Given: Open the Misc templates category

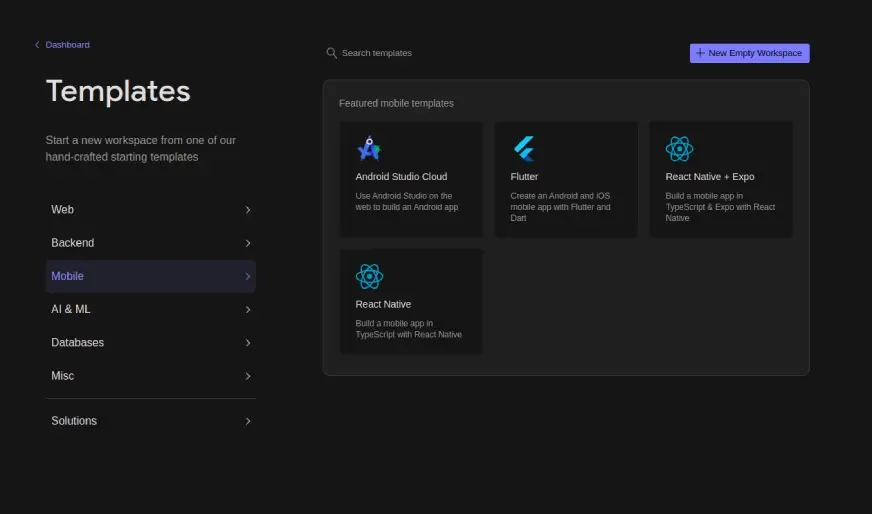Looking at the screenshot, I should (x=150, y=376).
